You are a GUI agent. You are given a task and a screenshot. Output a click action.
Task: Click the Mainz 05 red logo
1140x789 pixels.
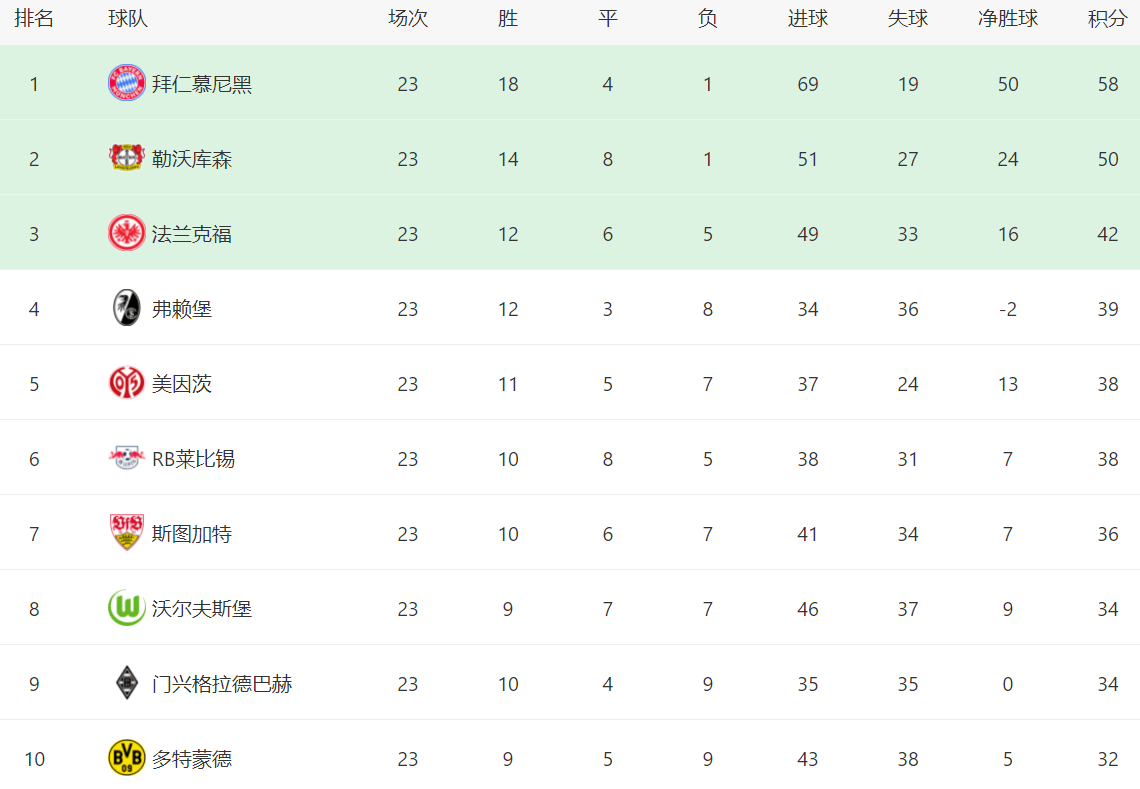tap(127, 383)
